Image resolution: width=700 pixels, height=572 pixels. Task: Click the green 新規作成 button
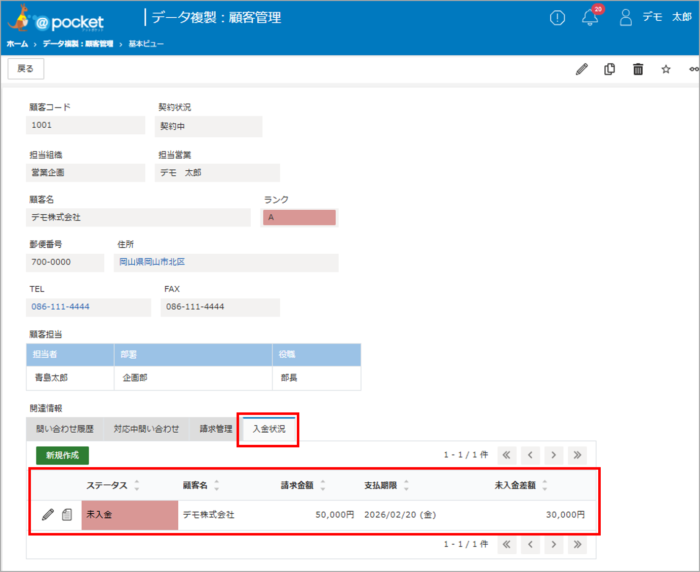(x=62, y=455)
